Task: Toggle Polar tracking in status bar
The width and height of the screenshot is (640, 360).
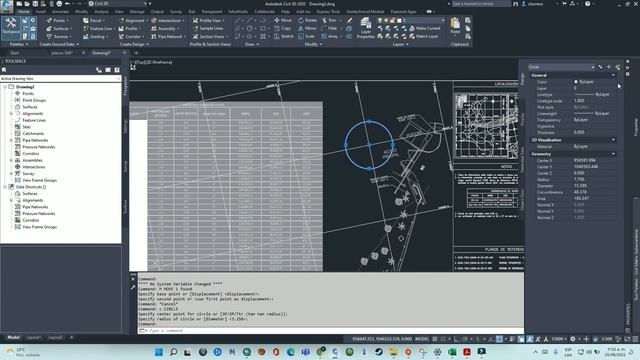Action: coord(465,339)
